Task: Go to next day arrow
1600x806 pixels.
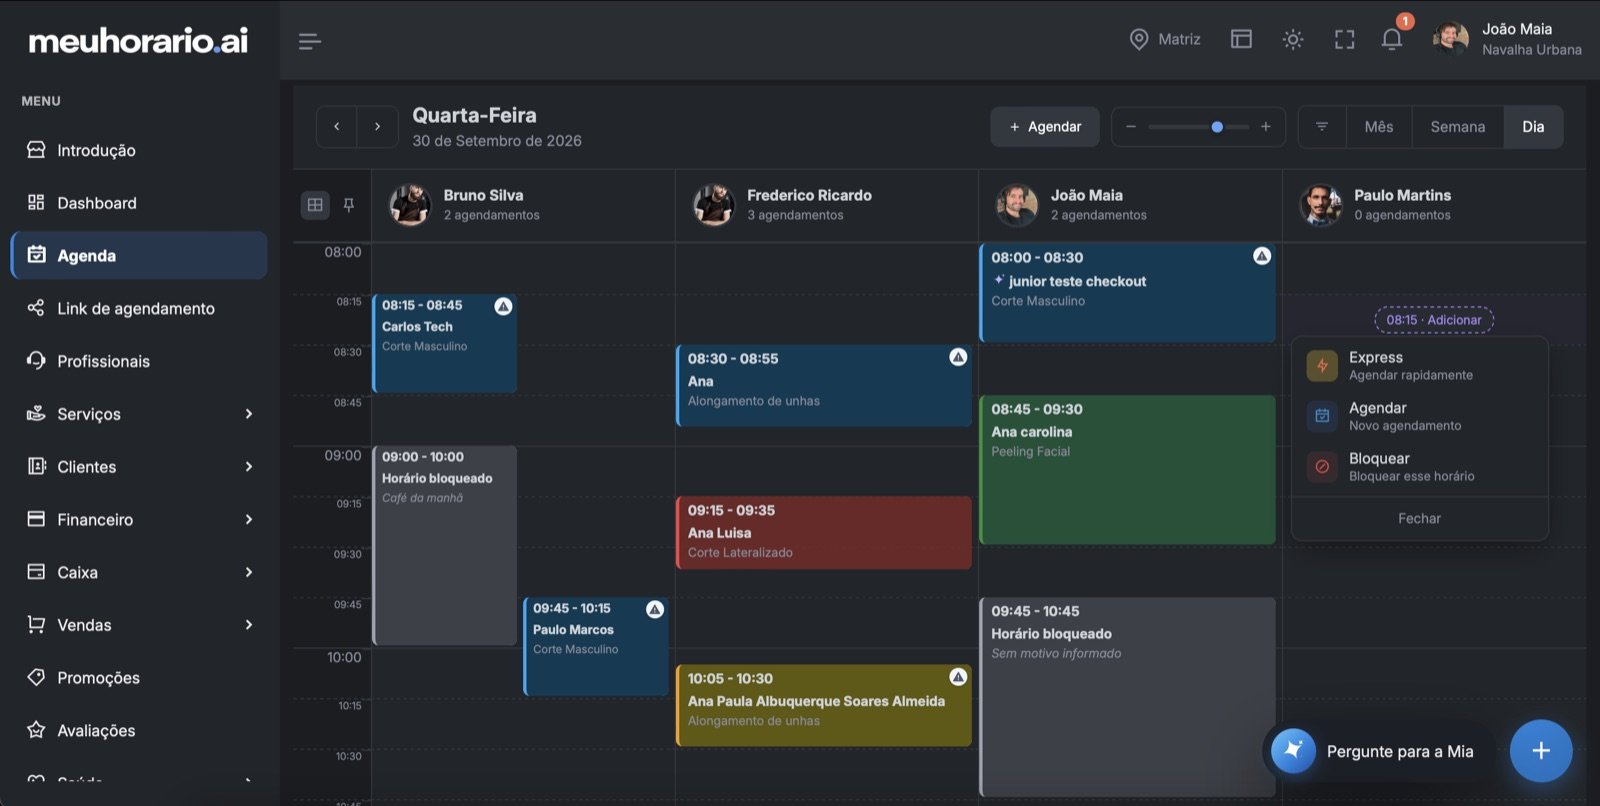Action: tap(377, 127)
